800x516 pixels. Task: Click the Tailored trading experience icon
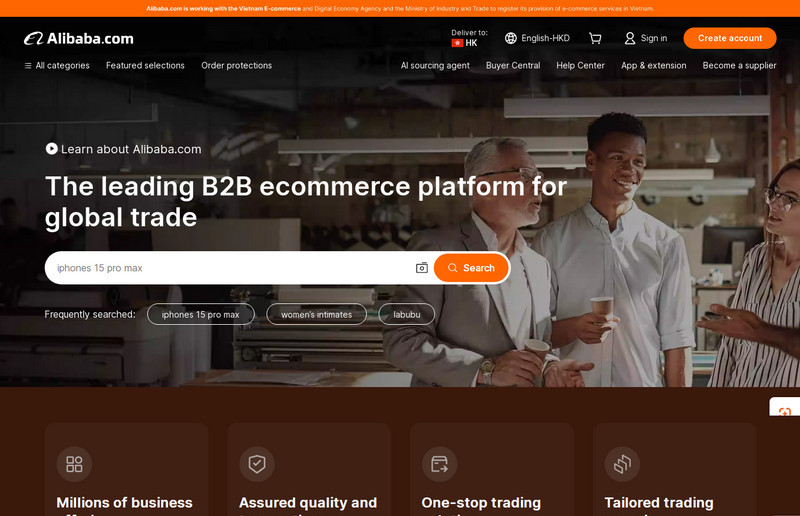(622, 464)
